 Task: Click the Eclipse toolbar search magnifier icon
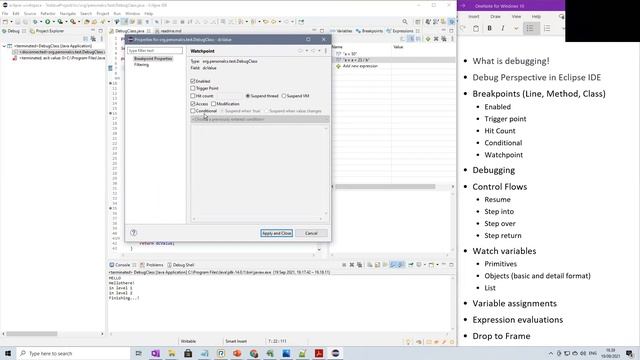(405, 22)
